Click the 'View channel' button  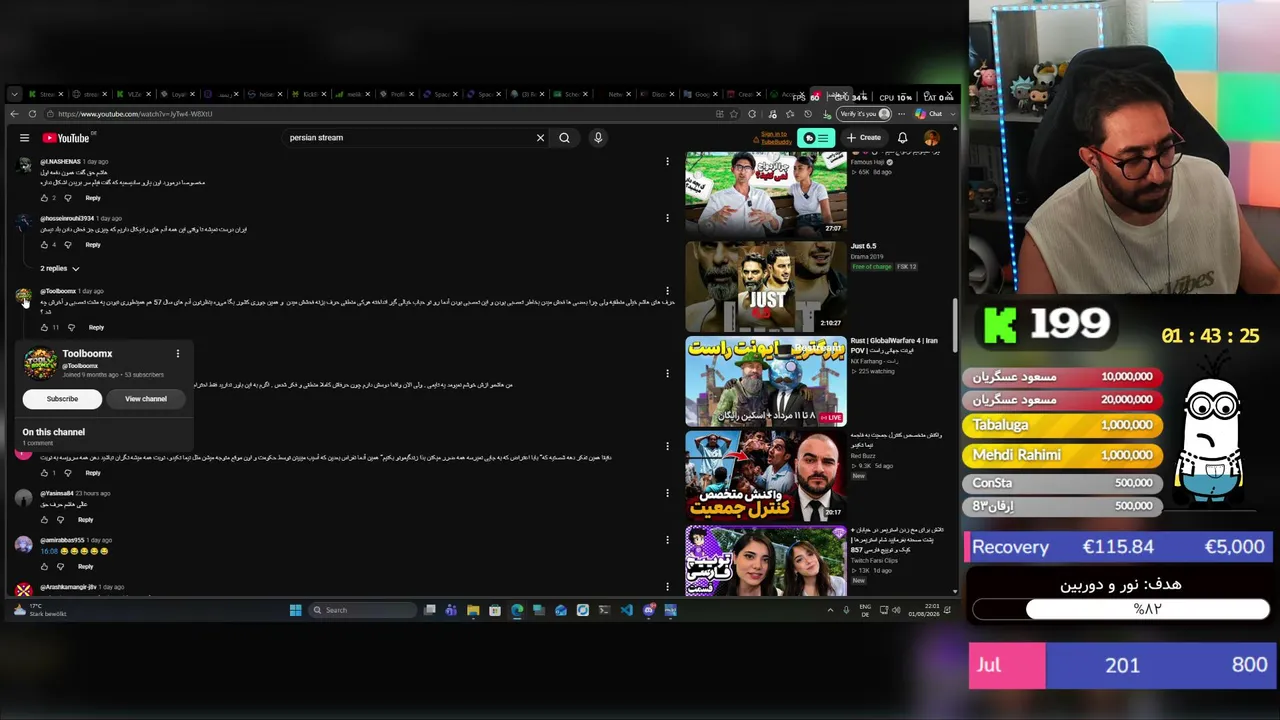coord(146,399)
